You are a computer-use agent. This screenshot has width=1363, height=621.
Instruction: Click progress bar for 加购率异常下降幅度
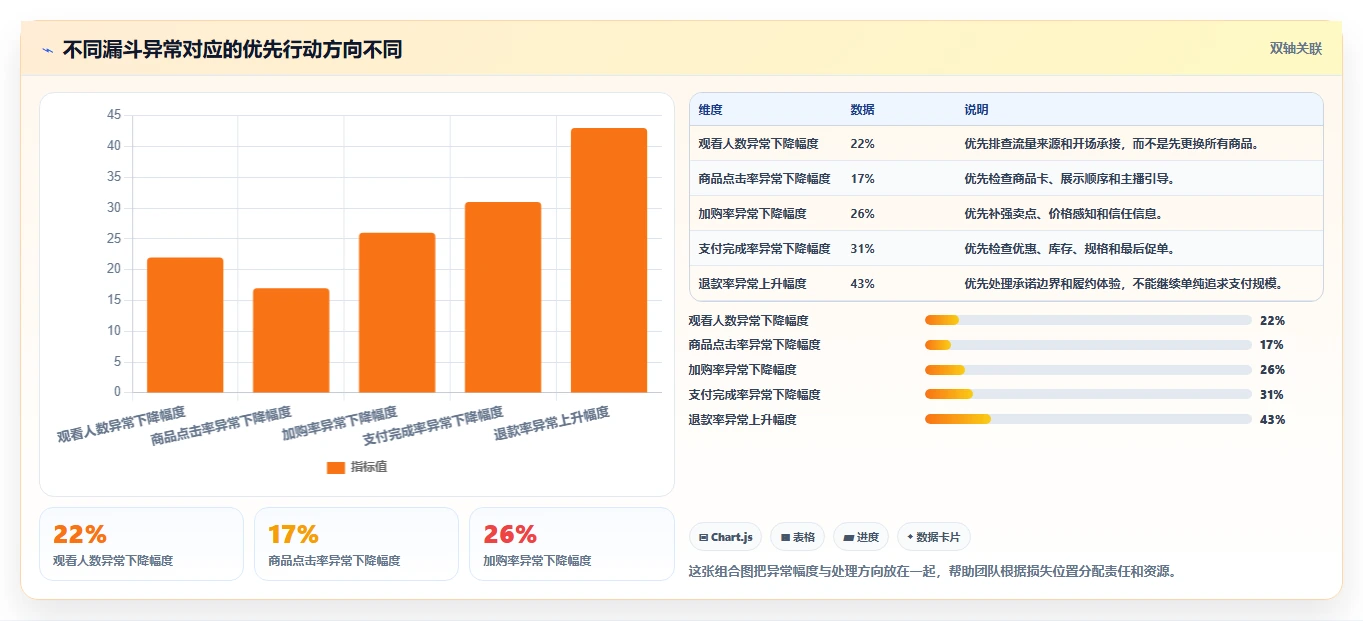coord(1088,370)
